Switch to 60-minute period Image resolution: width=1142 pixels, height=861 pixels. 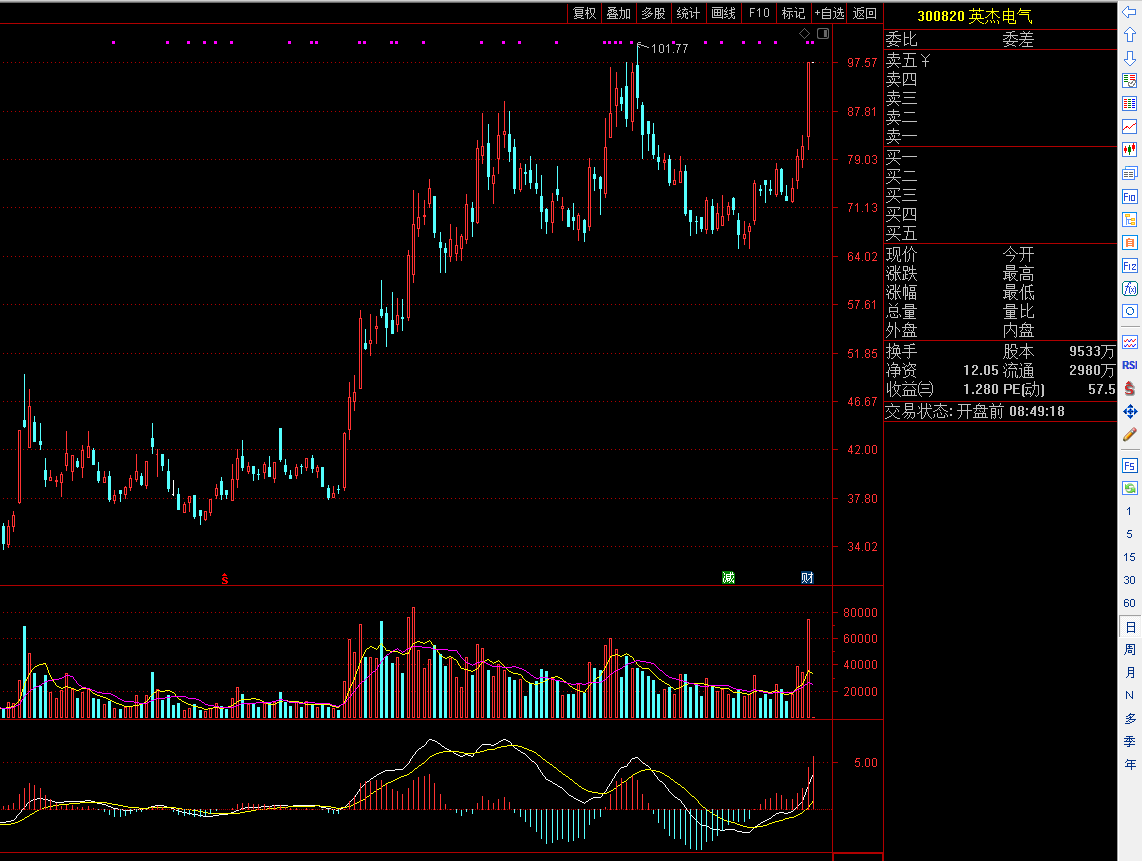point(1129,603)
